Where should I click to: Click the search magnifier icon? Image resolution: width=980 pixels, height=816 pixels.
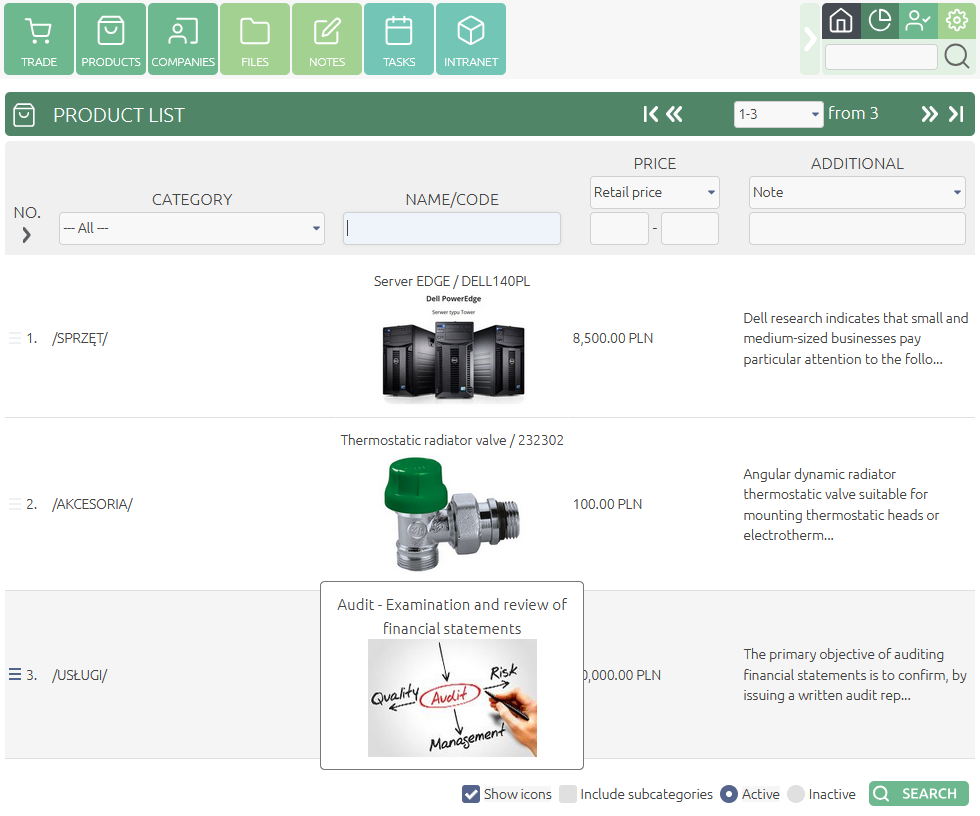tap(956, 56)
